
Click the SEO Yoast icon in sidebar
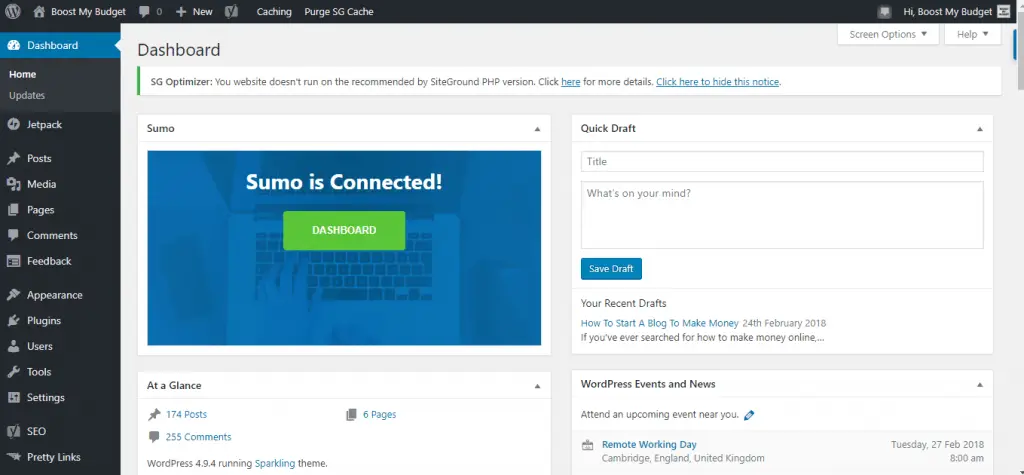(x=14, y=431)
